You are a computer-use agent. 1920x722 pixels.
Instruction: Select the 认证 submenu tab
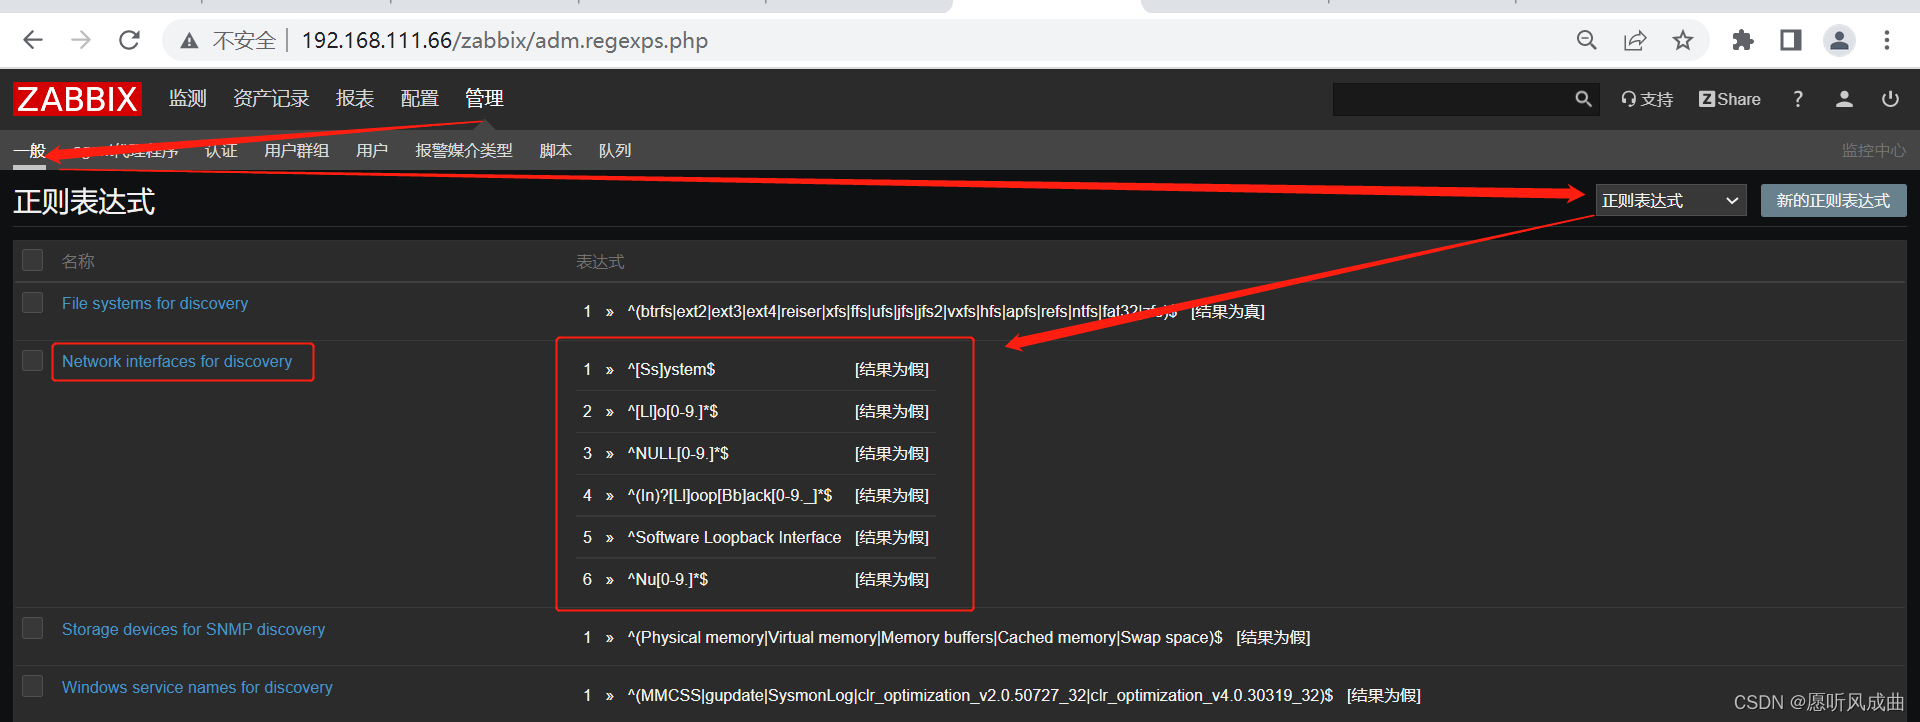tap(221, 151)
